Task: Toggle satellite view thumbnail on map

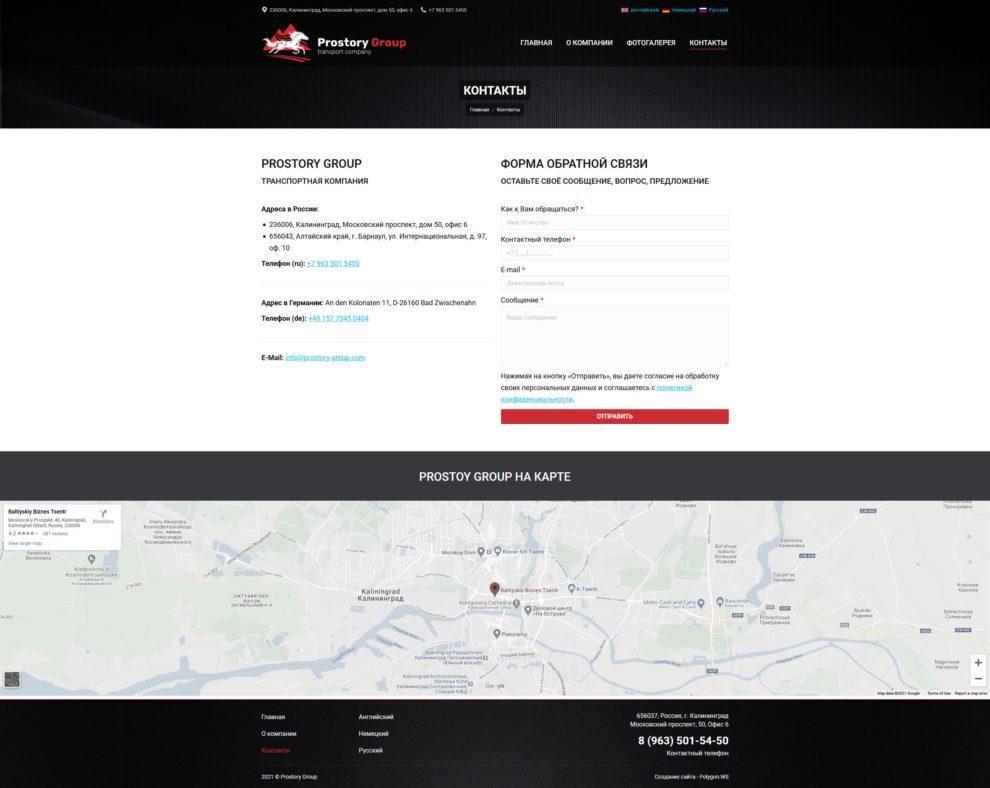Action: pos(12,679)
